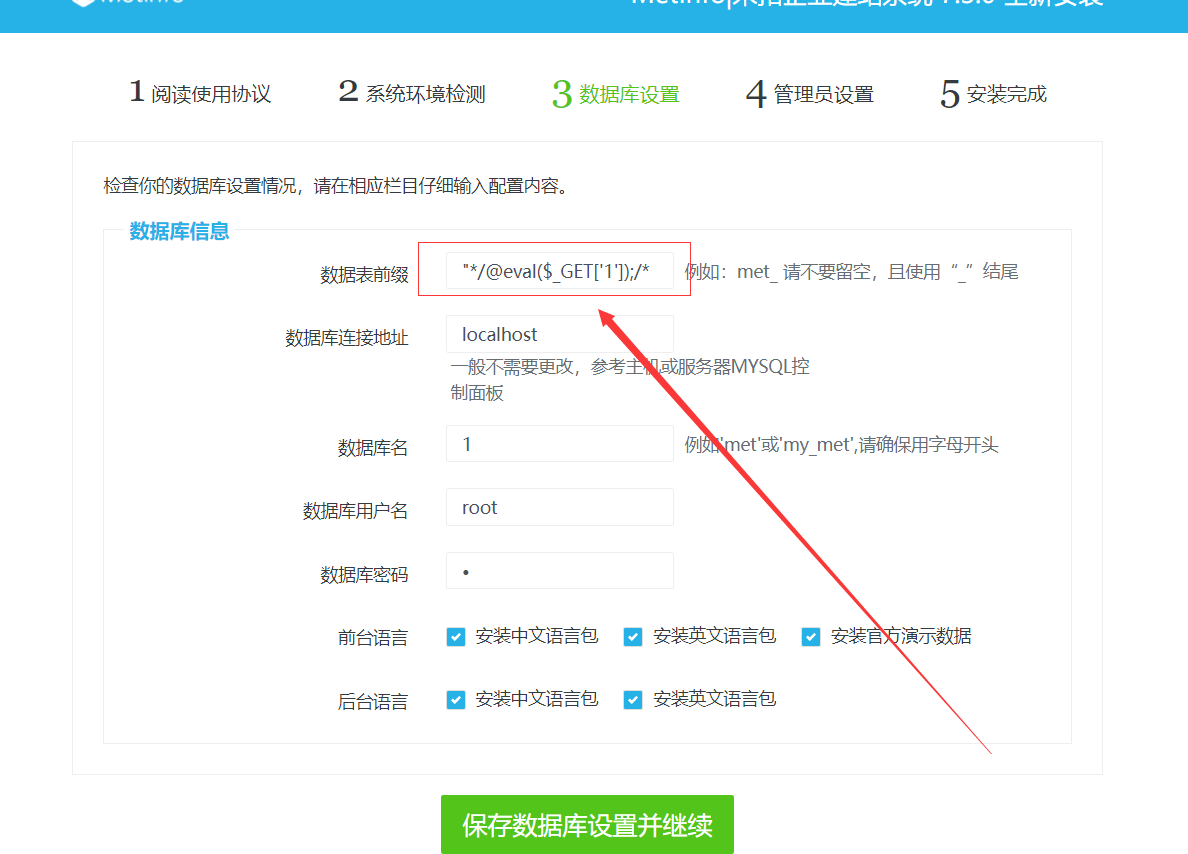Screen dimensions: 1188x854
Task: Toggle the frontend 安装英文语言包 checkbox
Action: (x=633, y=636)
